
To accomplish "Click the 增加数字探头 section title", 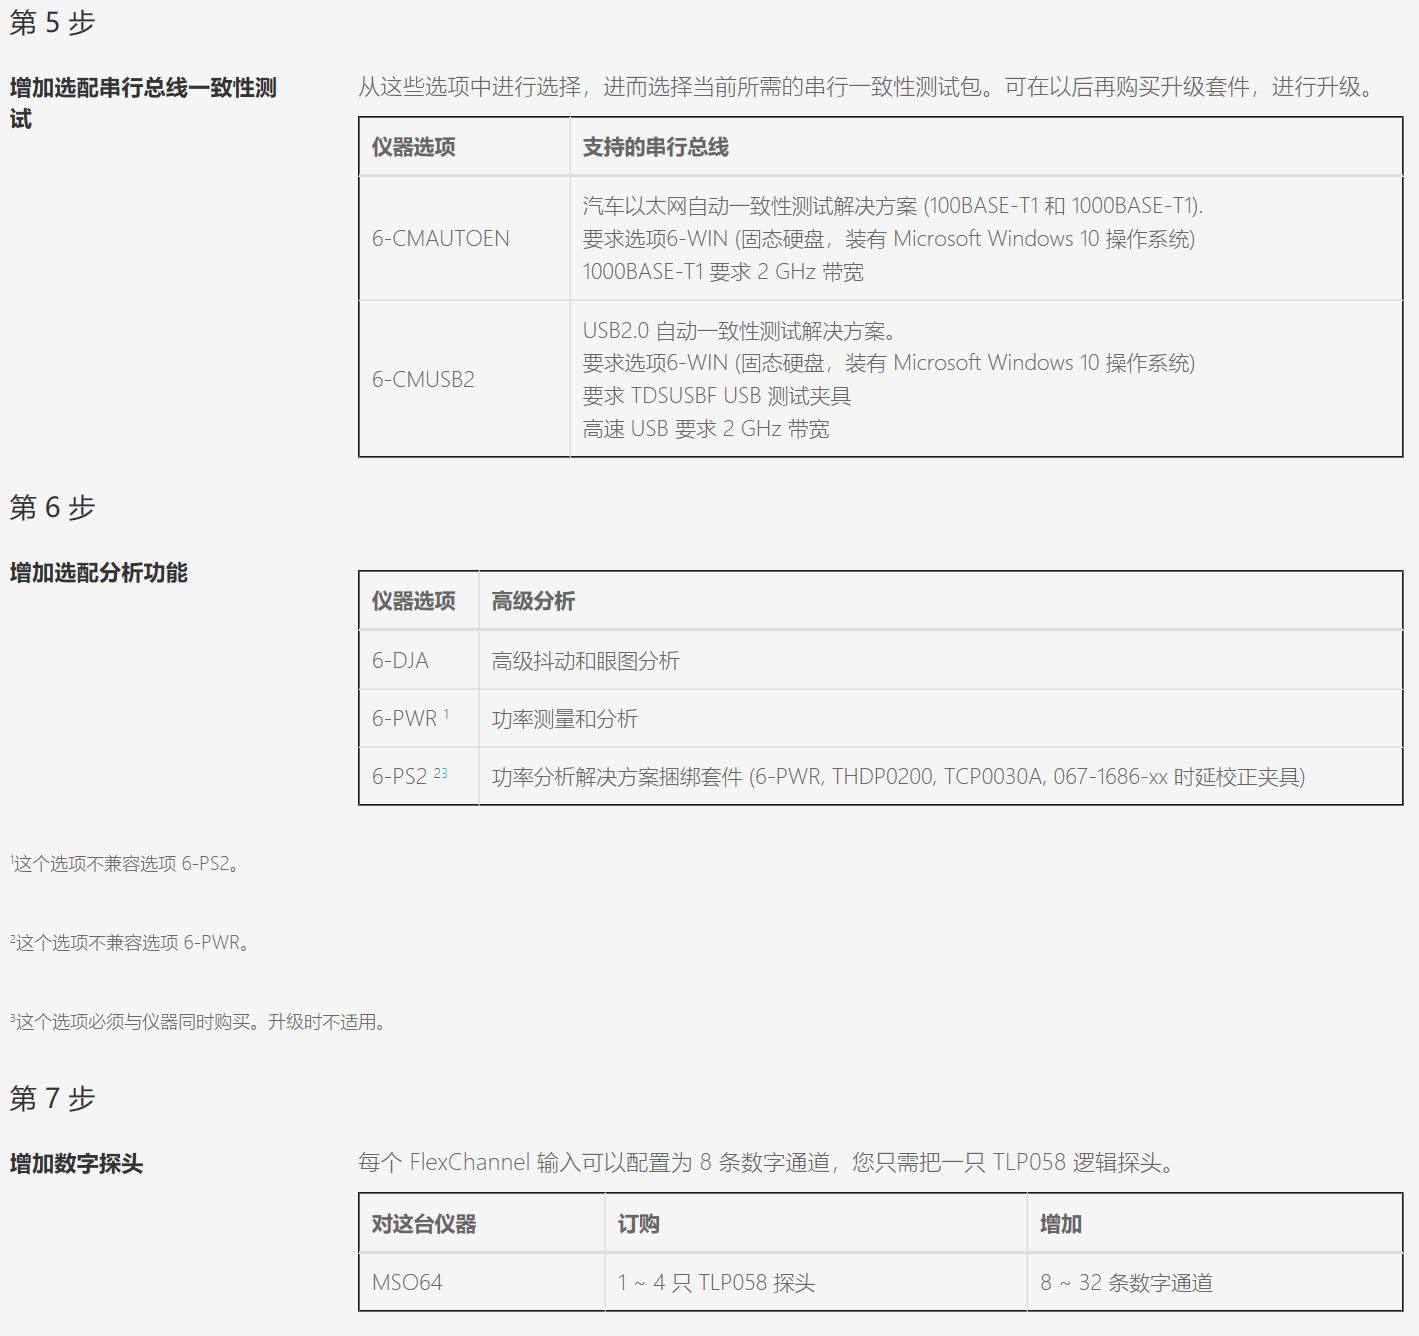I will 77,1164.
